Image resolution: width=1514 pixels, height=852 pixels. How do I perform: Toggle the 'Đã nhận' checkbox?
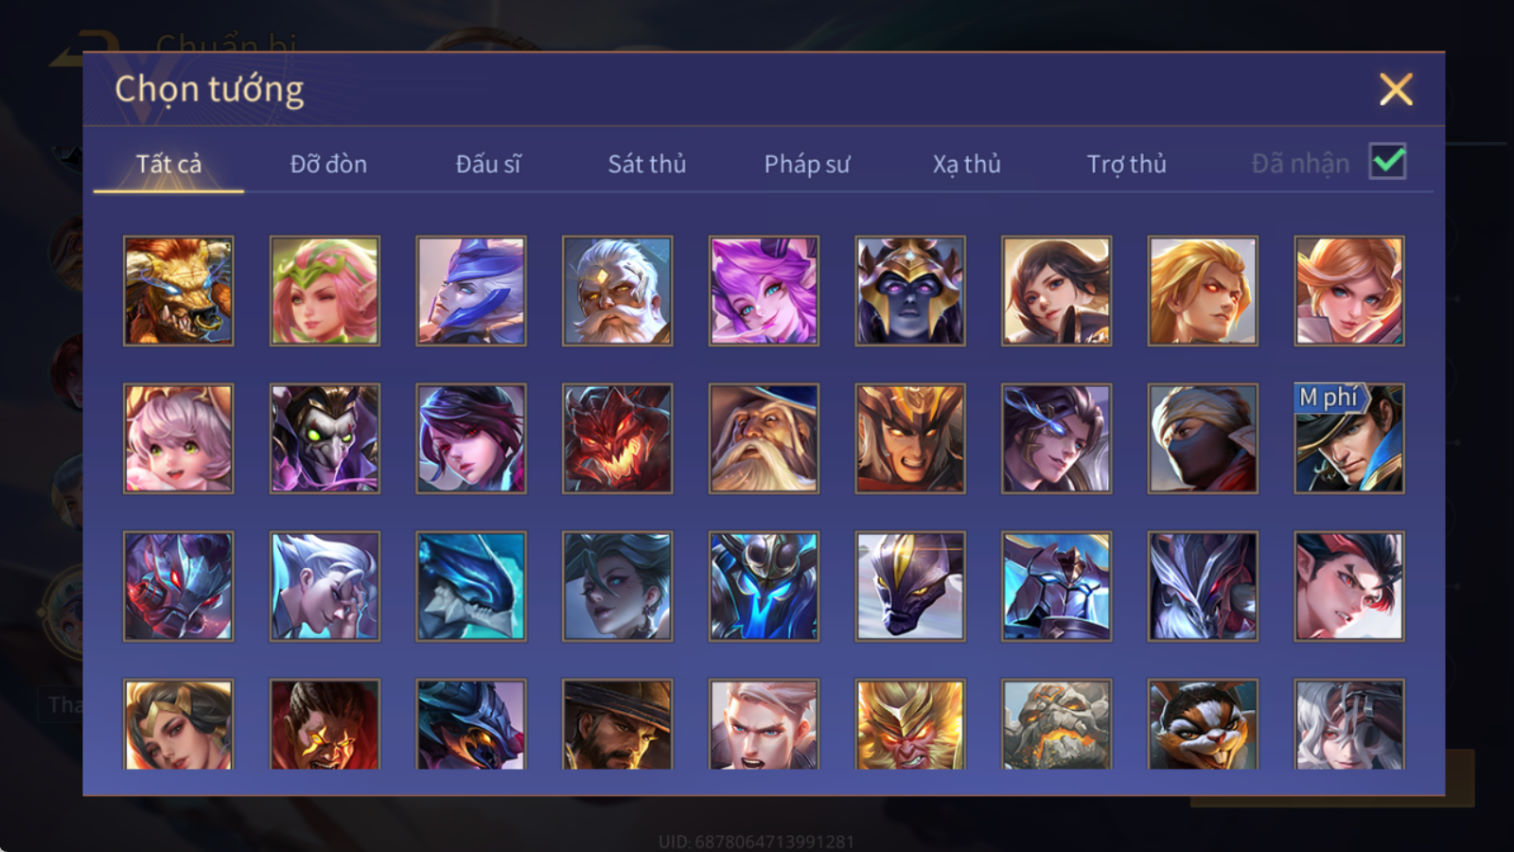(x=1388, y=162)
